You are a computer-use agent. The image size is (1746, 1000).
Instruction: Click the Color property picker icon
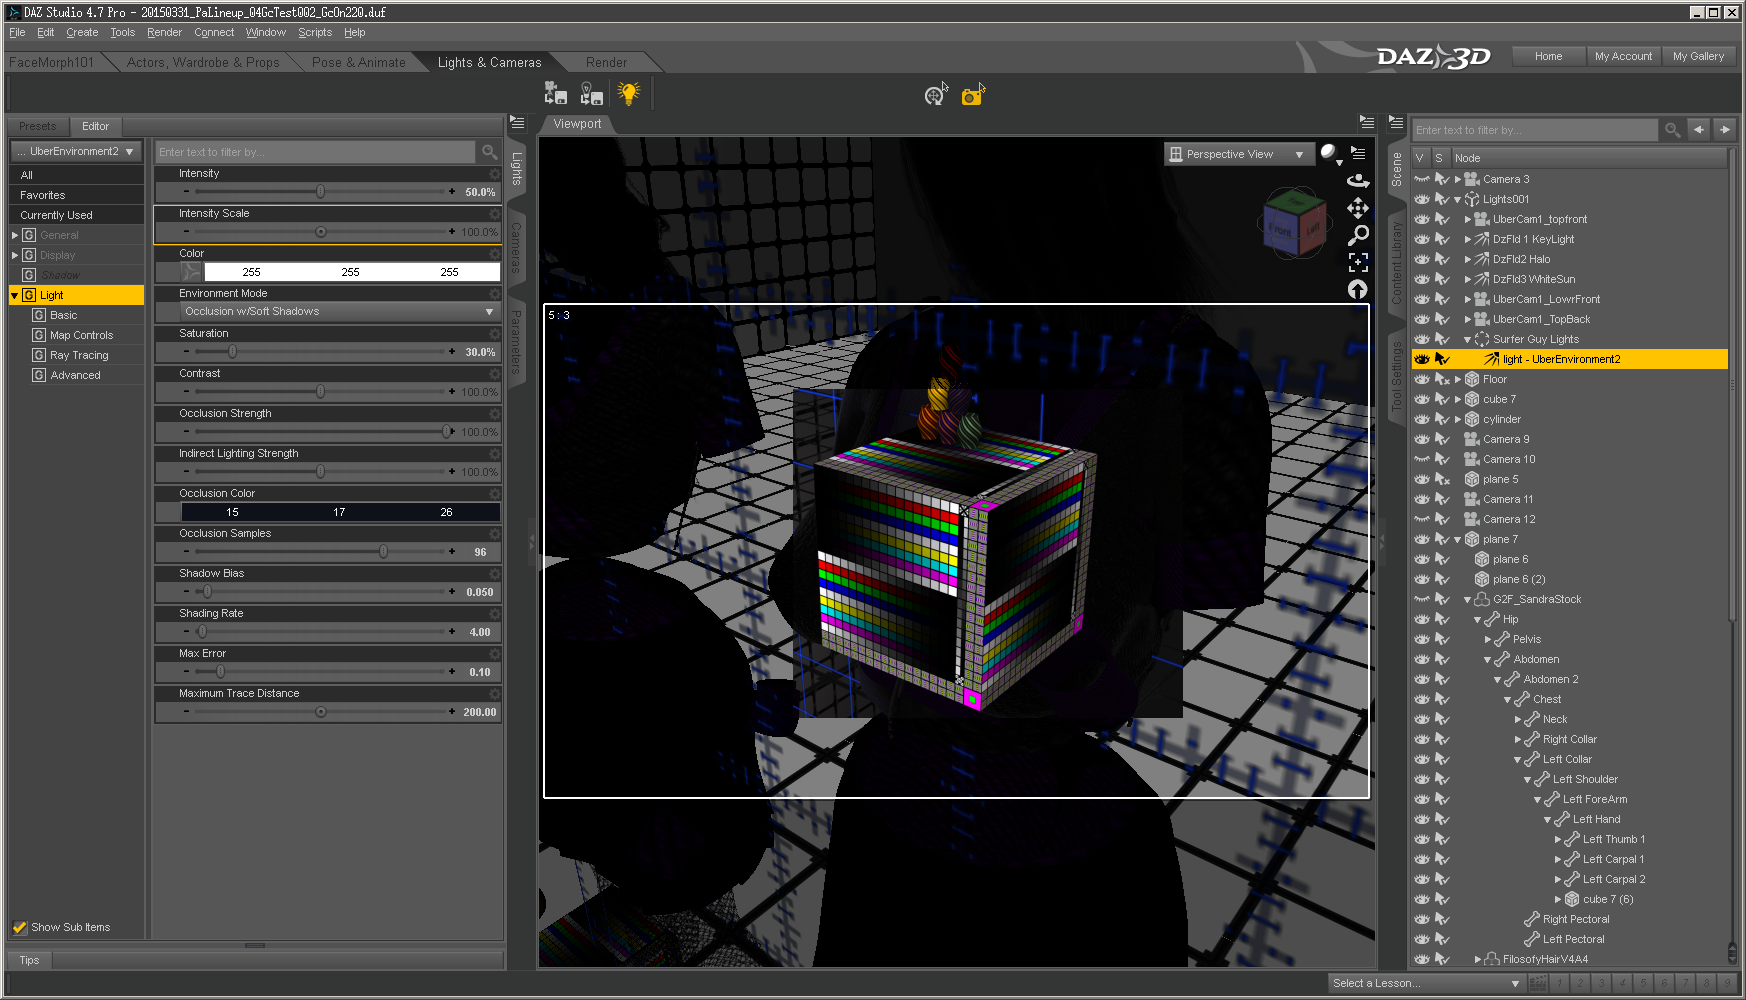click(x=191, y=272)
